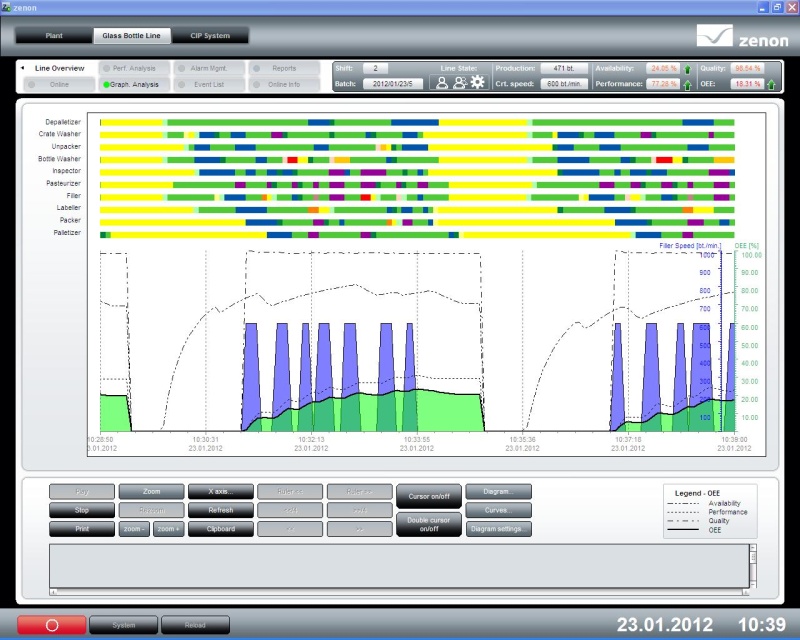This screenshot has height=640, width=800.
Task: Open the Plant tab
Action: [x=54, y=36]
